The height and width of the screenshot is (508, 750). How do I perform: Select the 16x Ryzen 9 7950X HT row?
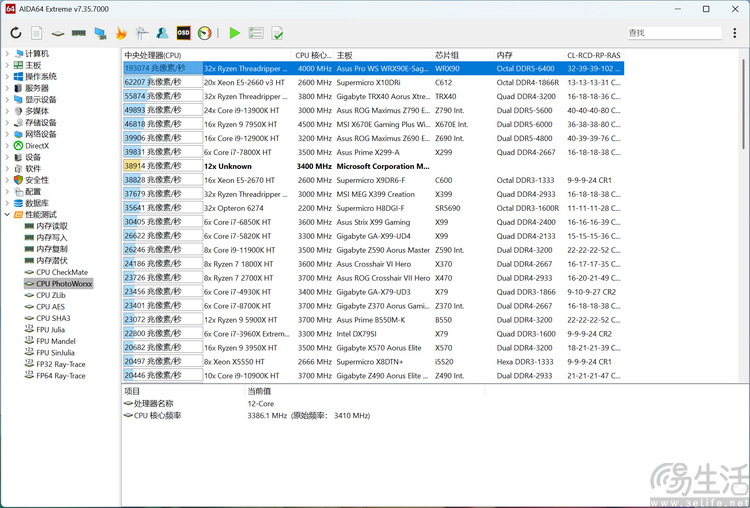tap(373, 124)
